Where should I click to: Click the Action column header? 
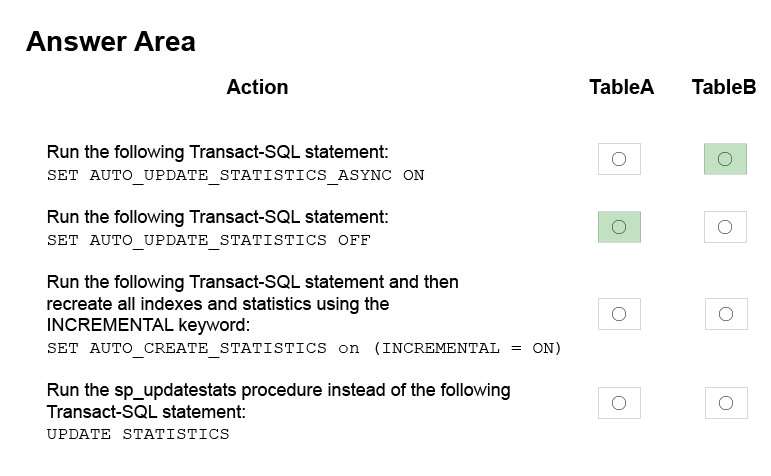click(257, 87)
